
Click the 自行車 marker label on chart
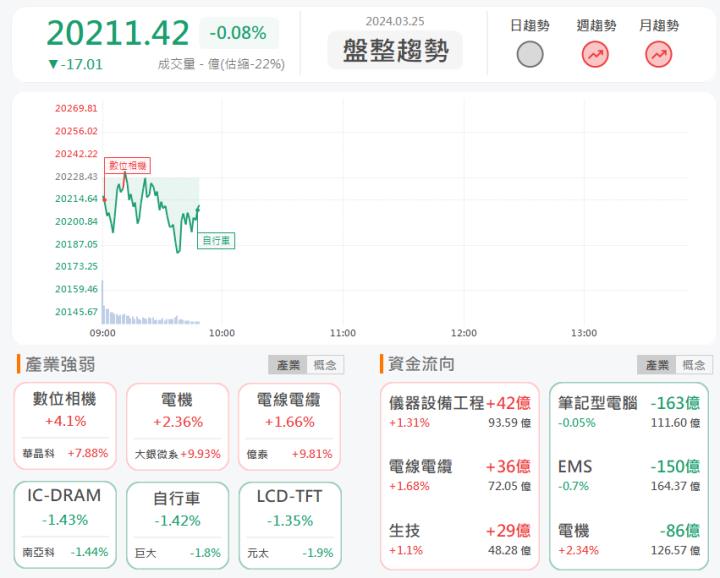[216, 240]
